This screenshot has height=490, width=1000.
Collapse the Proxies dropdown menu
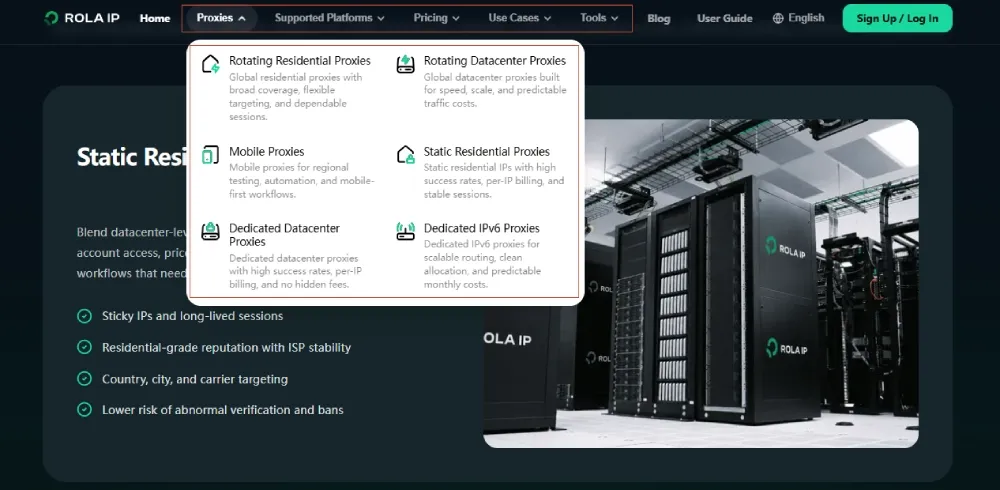click(x=221, y=18)
